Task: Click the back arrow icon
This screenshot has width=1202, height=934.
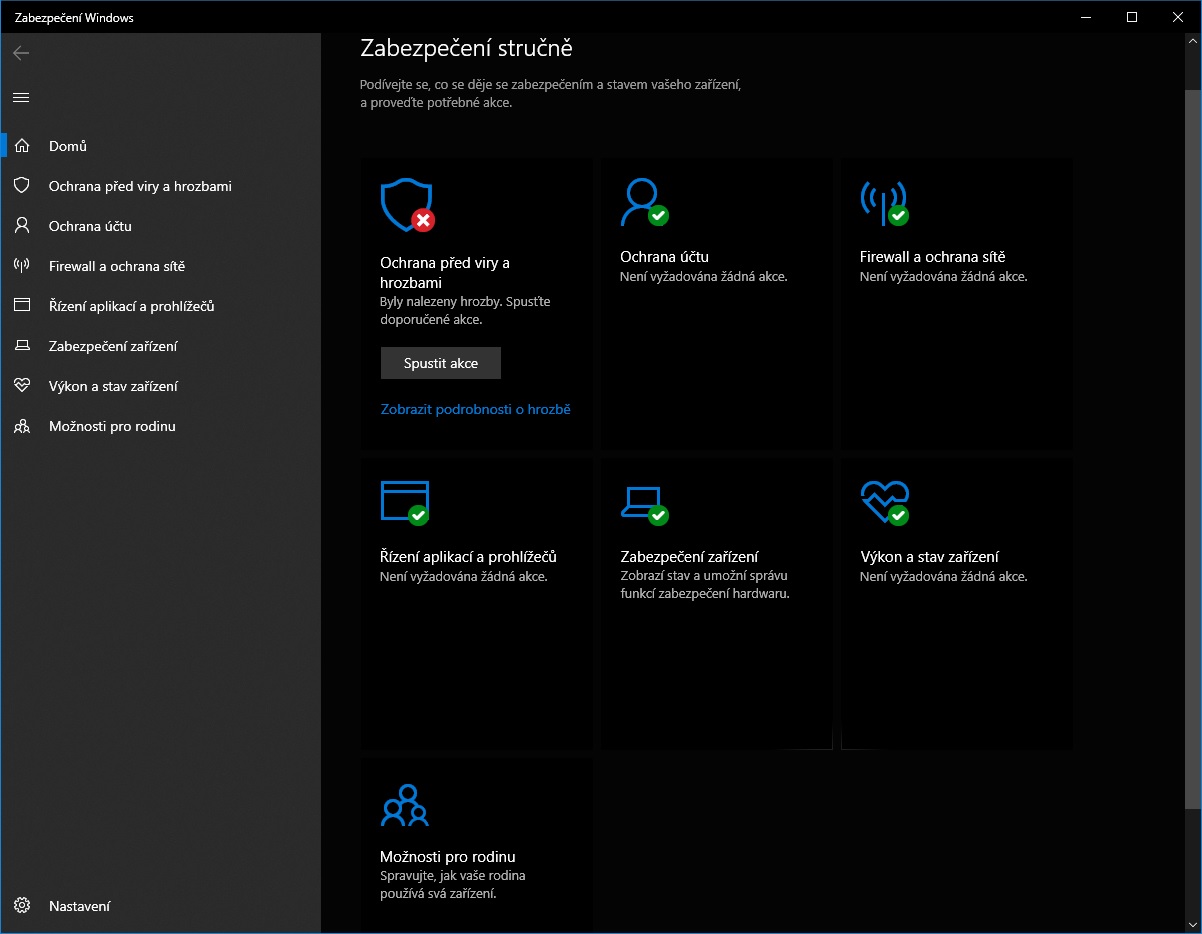Action: (21, 53)
